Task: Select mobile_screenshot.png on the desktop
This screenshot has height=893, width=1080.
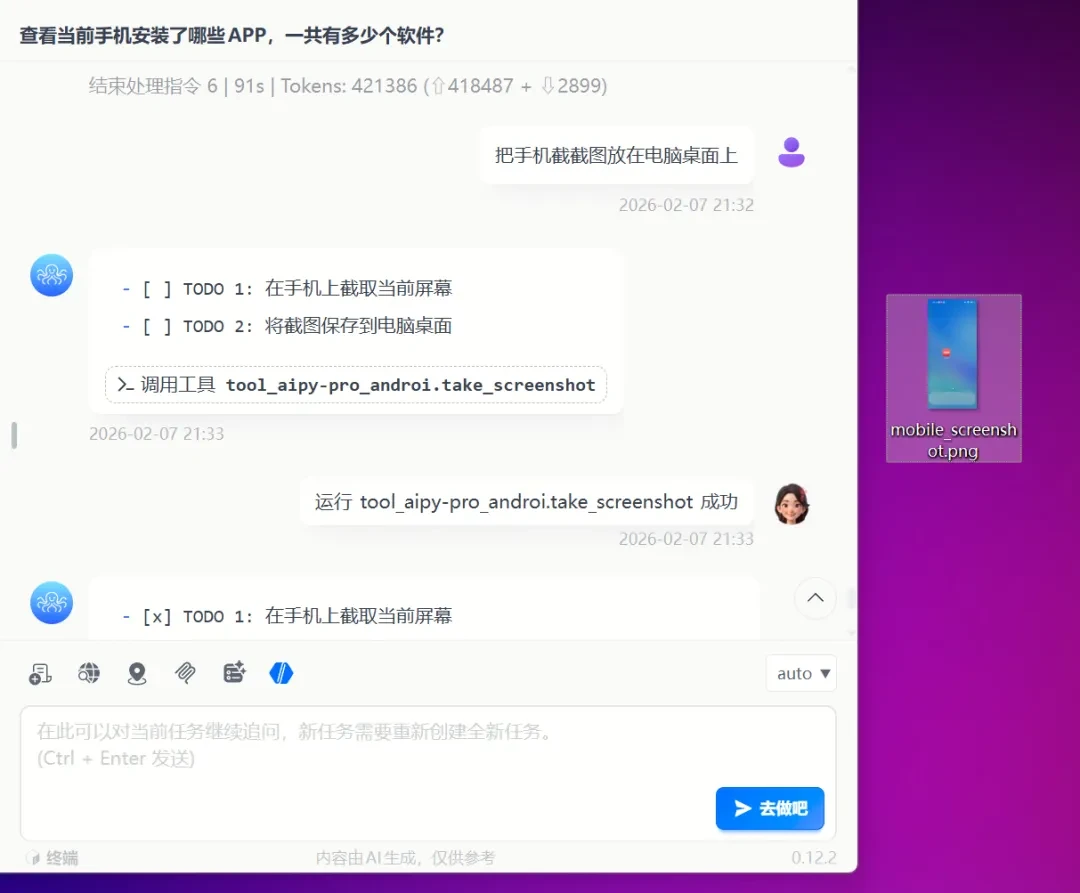Action: (x=954, y=379)
